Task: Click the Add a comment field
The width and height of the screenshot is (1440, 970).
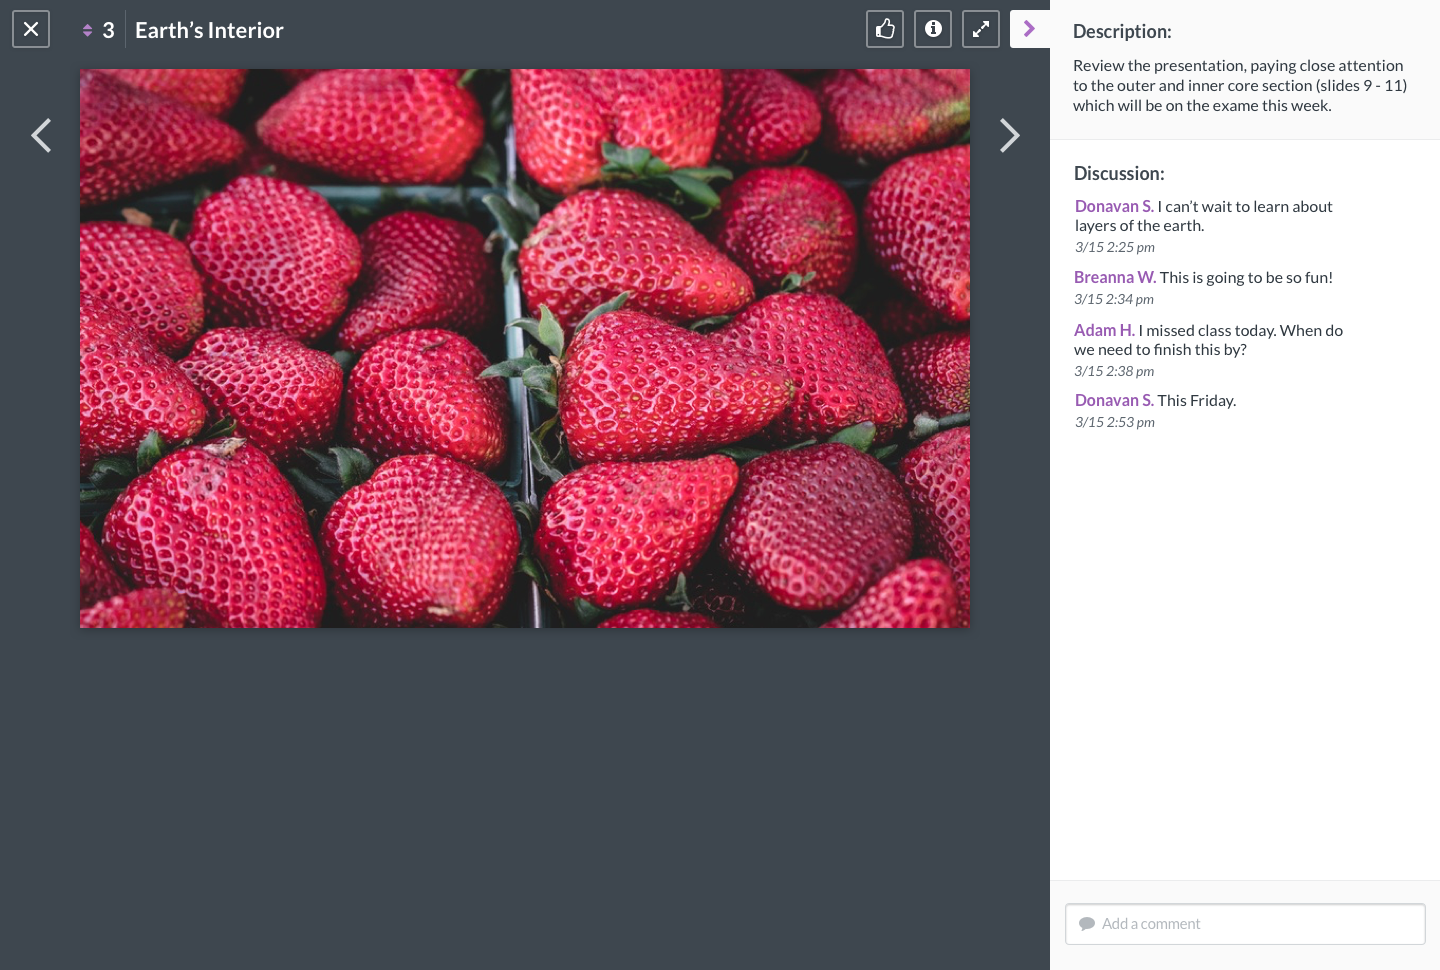Action: click(1245, 924)
